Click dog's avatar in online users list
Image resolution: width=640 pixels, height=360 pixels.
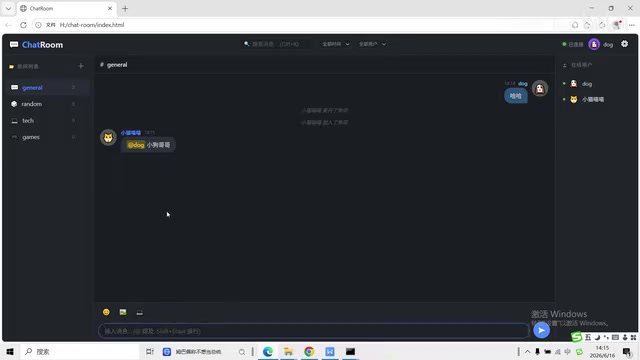(x=573, y=84)
